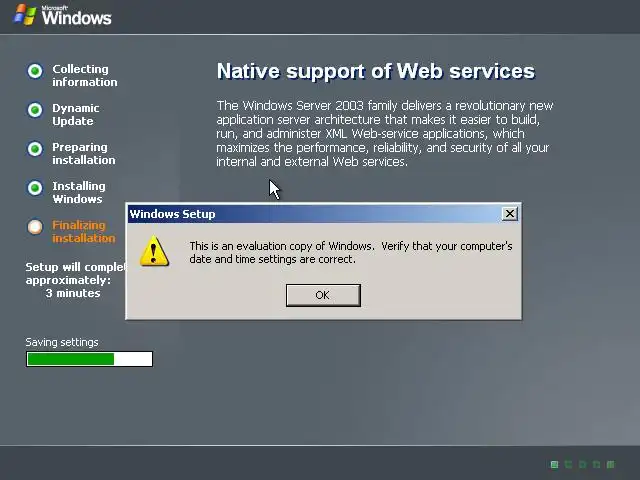Click the Dynamic Update label
Screen dimensions: 640x480
pos(76,115)
